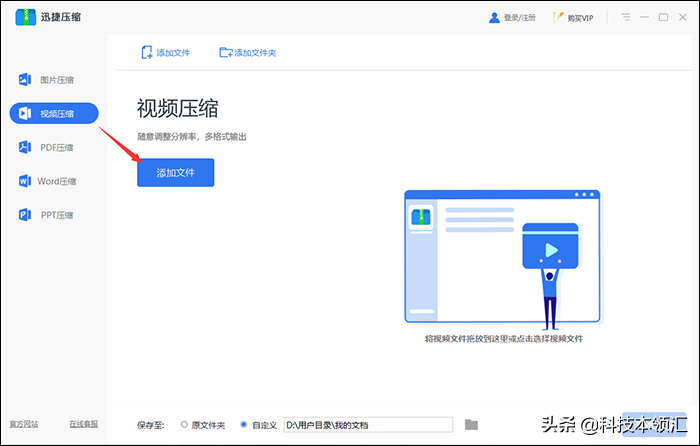This screenshot has height=446, width=700.
Task: Click the video drop area illustration
Action: click(x=502, y=258)
